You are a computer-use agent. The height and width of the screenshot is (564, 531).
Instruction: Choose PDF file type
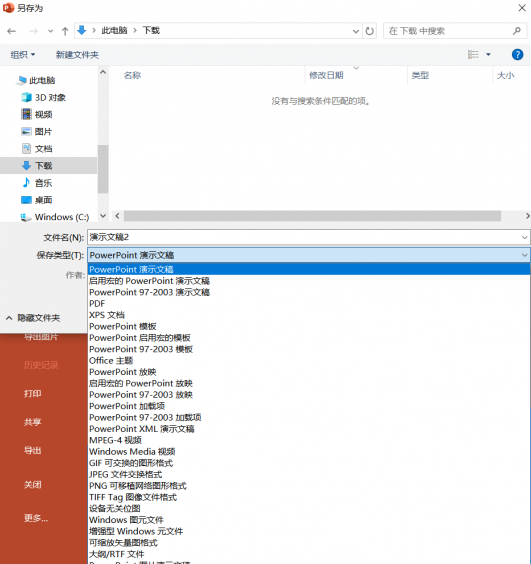(x=309, y=304)
